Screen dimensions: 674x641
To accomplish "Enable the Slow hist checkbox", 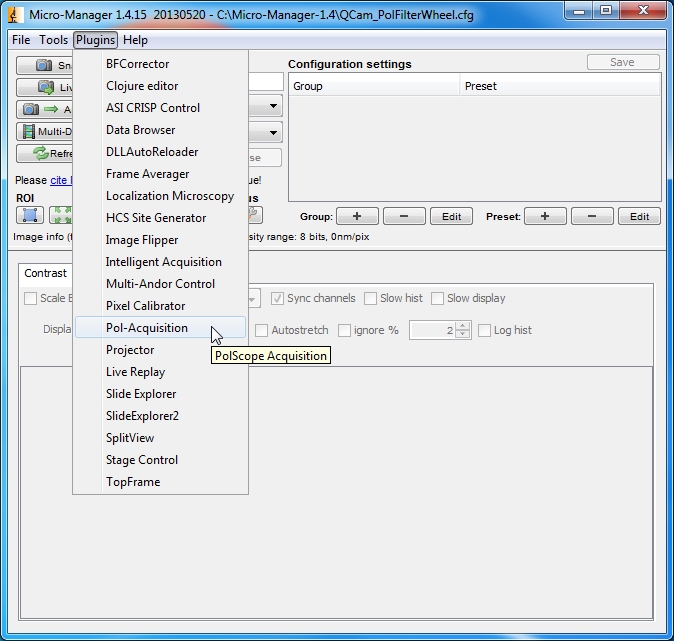I will tap(371, 298).
